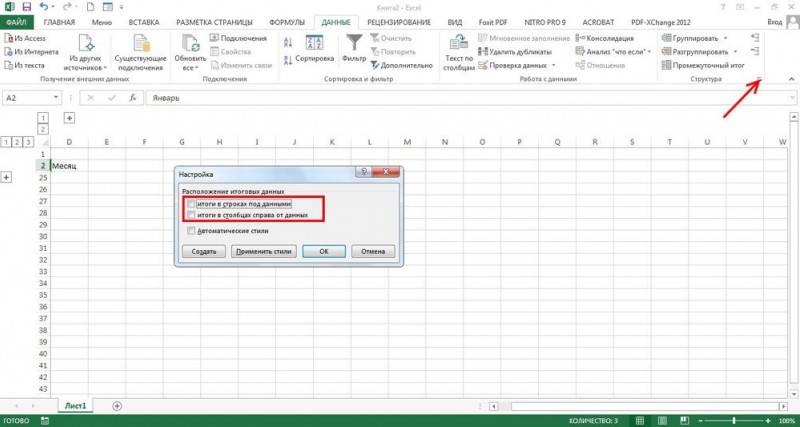800x427 pixels.
Task: Click the zoom slider handle
Action: point(735,421)
